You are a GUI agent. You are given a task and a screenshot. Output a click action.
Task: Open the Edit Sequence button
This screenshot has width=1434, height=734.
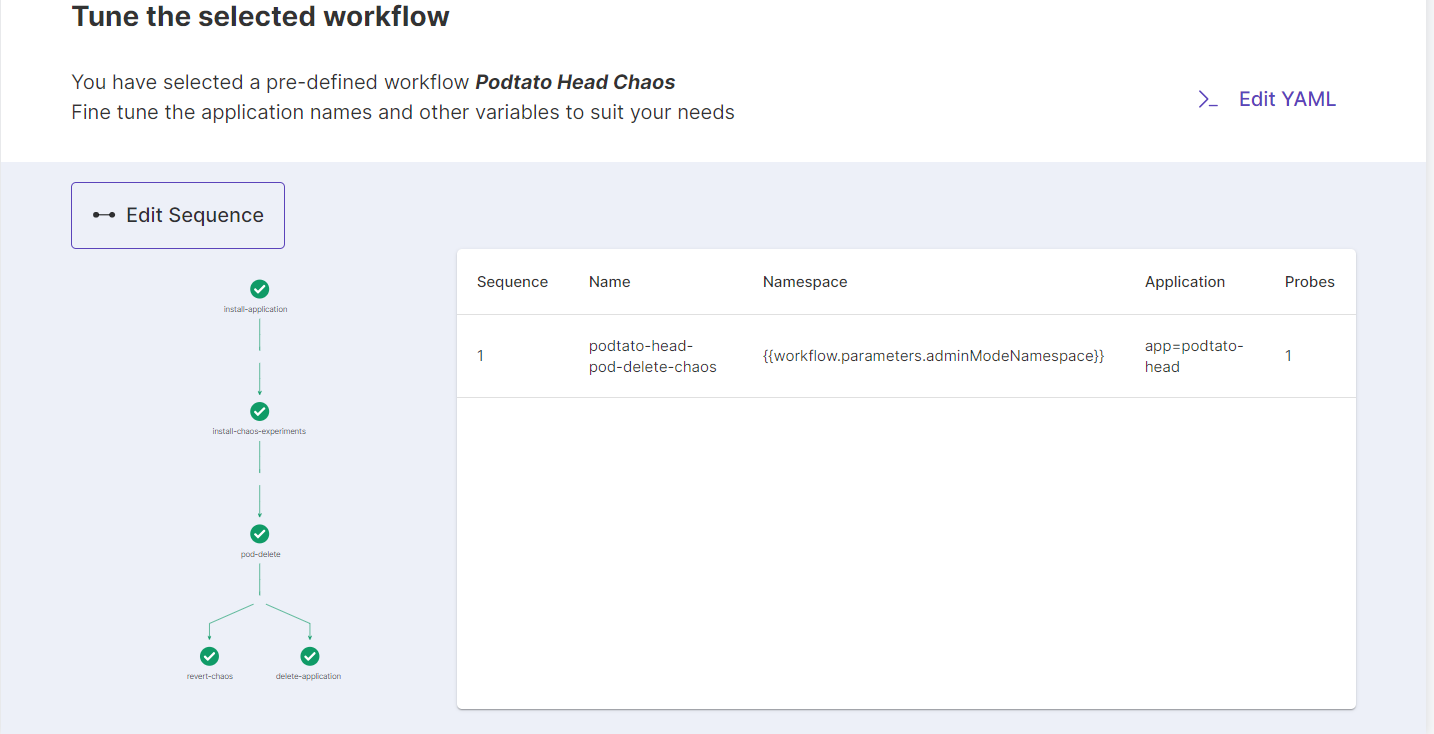178,215
